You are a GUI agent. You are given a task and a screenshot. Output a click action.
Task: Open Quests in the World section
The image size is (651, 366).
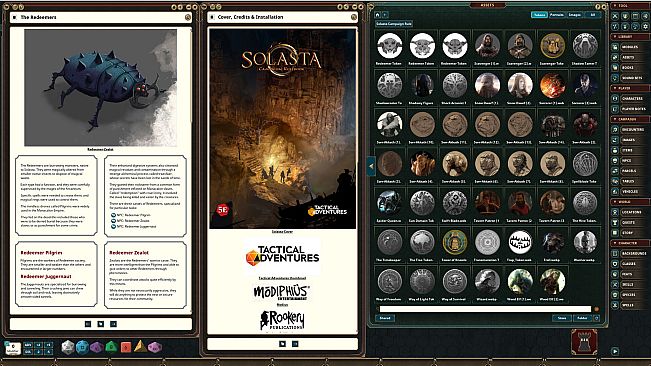[629, 222]
